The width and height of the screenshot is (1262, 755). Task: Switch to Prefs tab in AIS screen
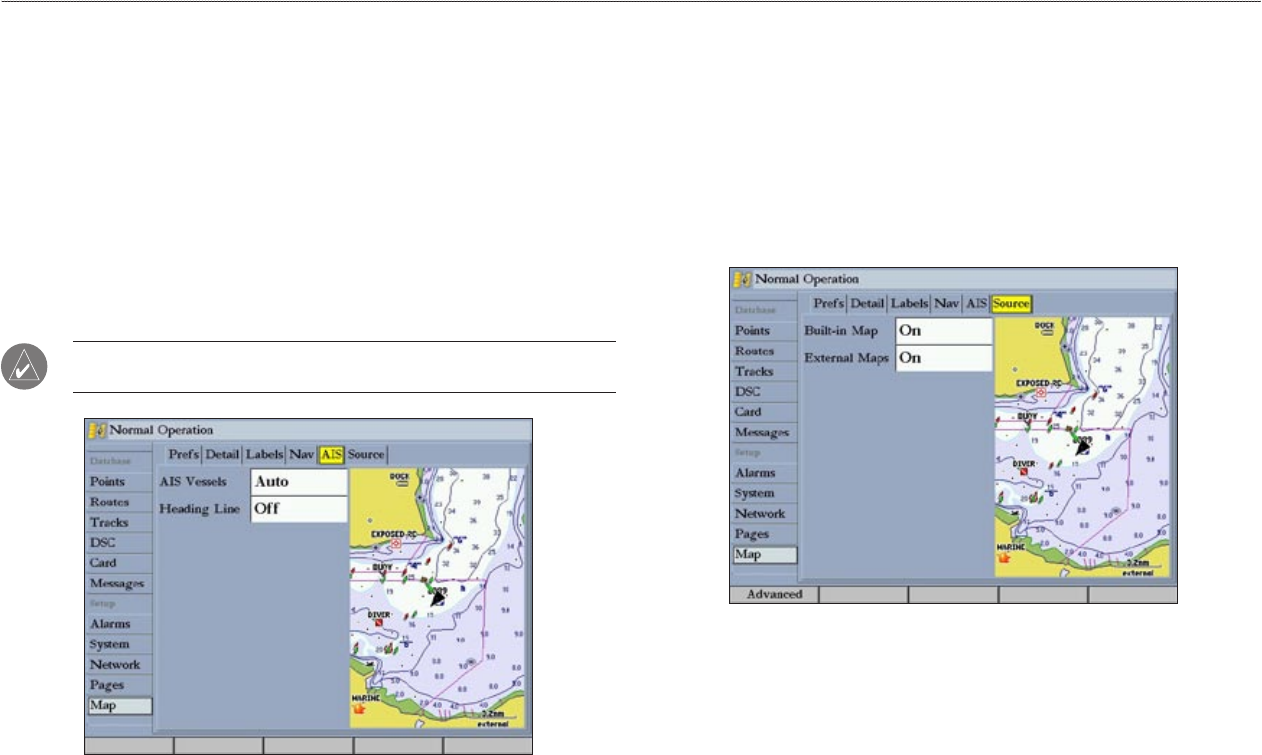tap(183, 454)
